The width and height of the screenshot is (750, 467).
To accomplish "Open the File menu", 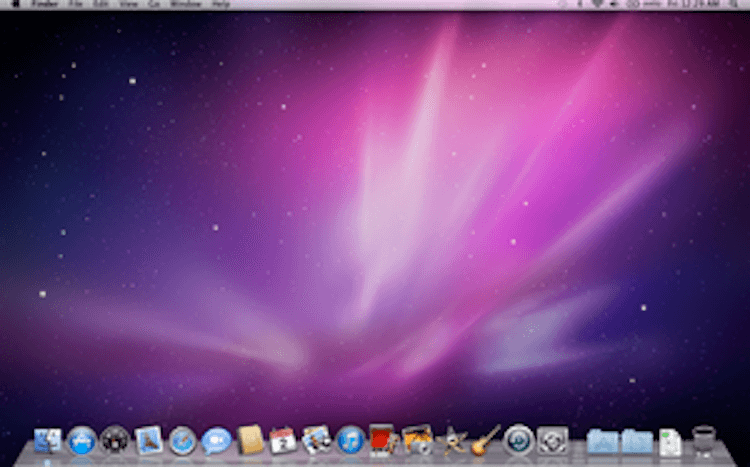I will (x=76, y=4).
